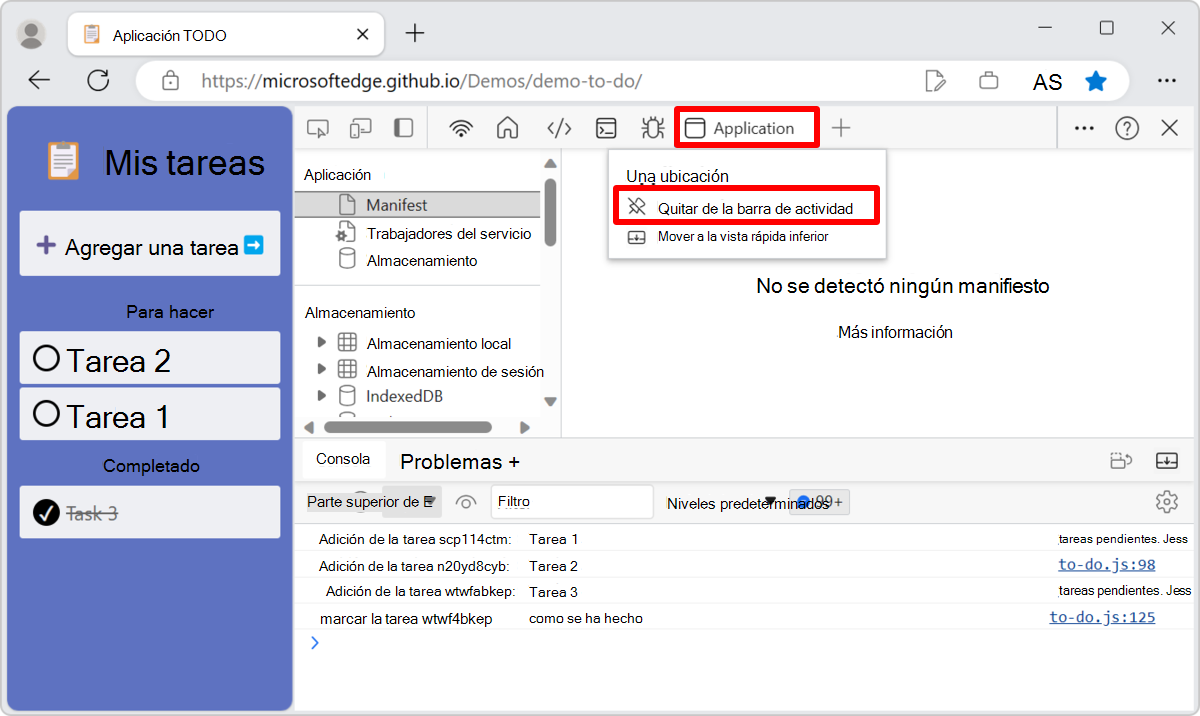The width and height of the screenshot is (1200, 716).
Task: Submit task with blue arrow button
Action: tap(254, 244)
